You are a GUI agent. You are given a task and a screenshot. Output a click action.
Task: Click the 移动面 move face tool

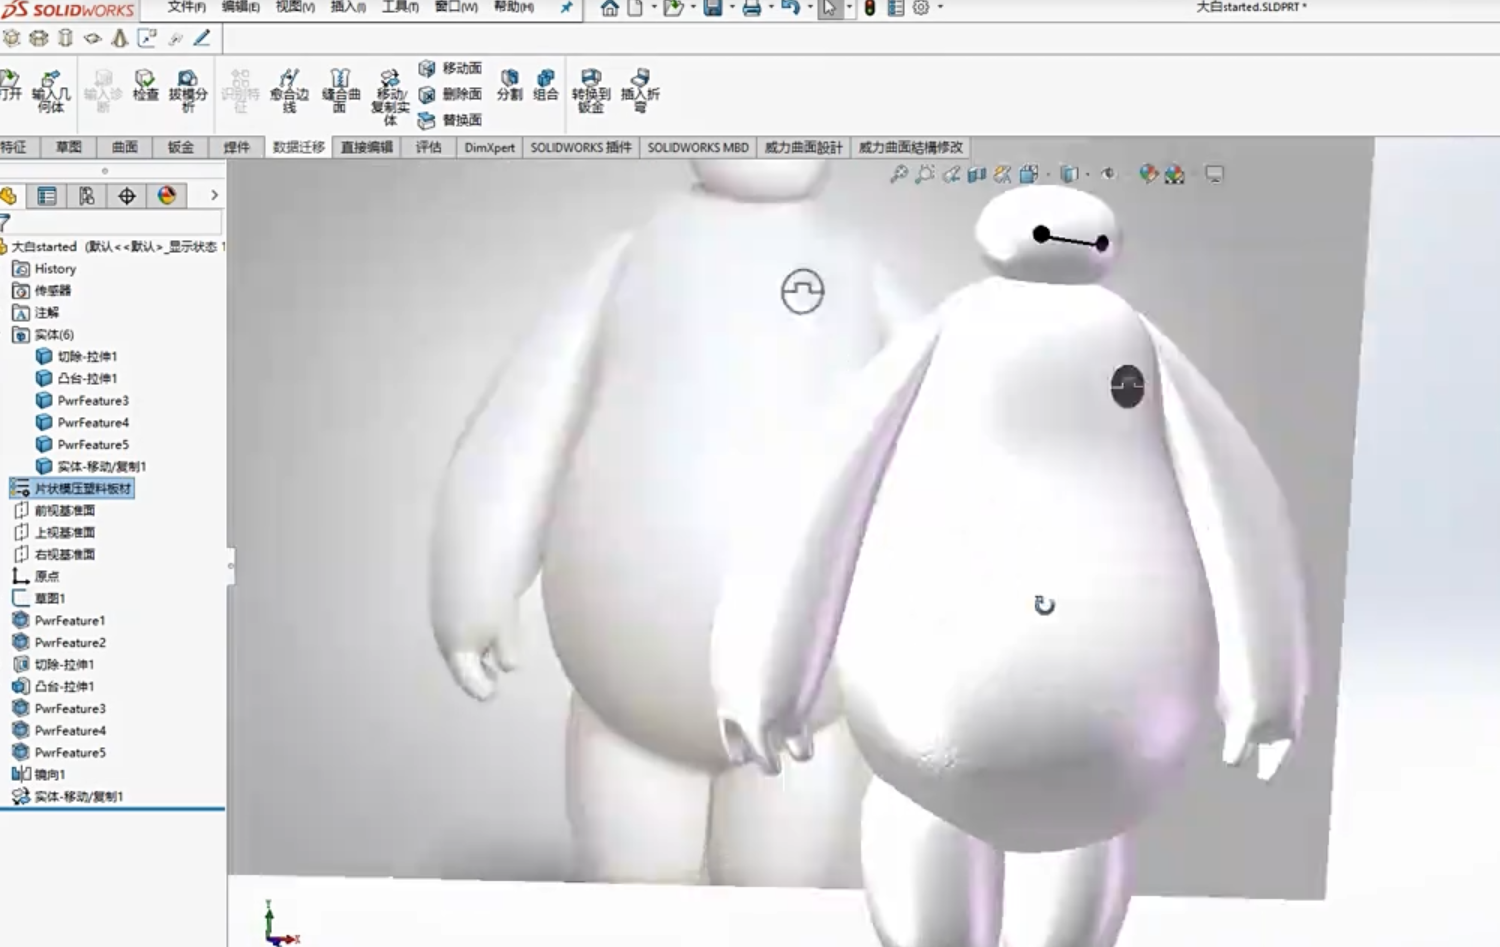[450, 68]
